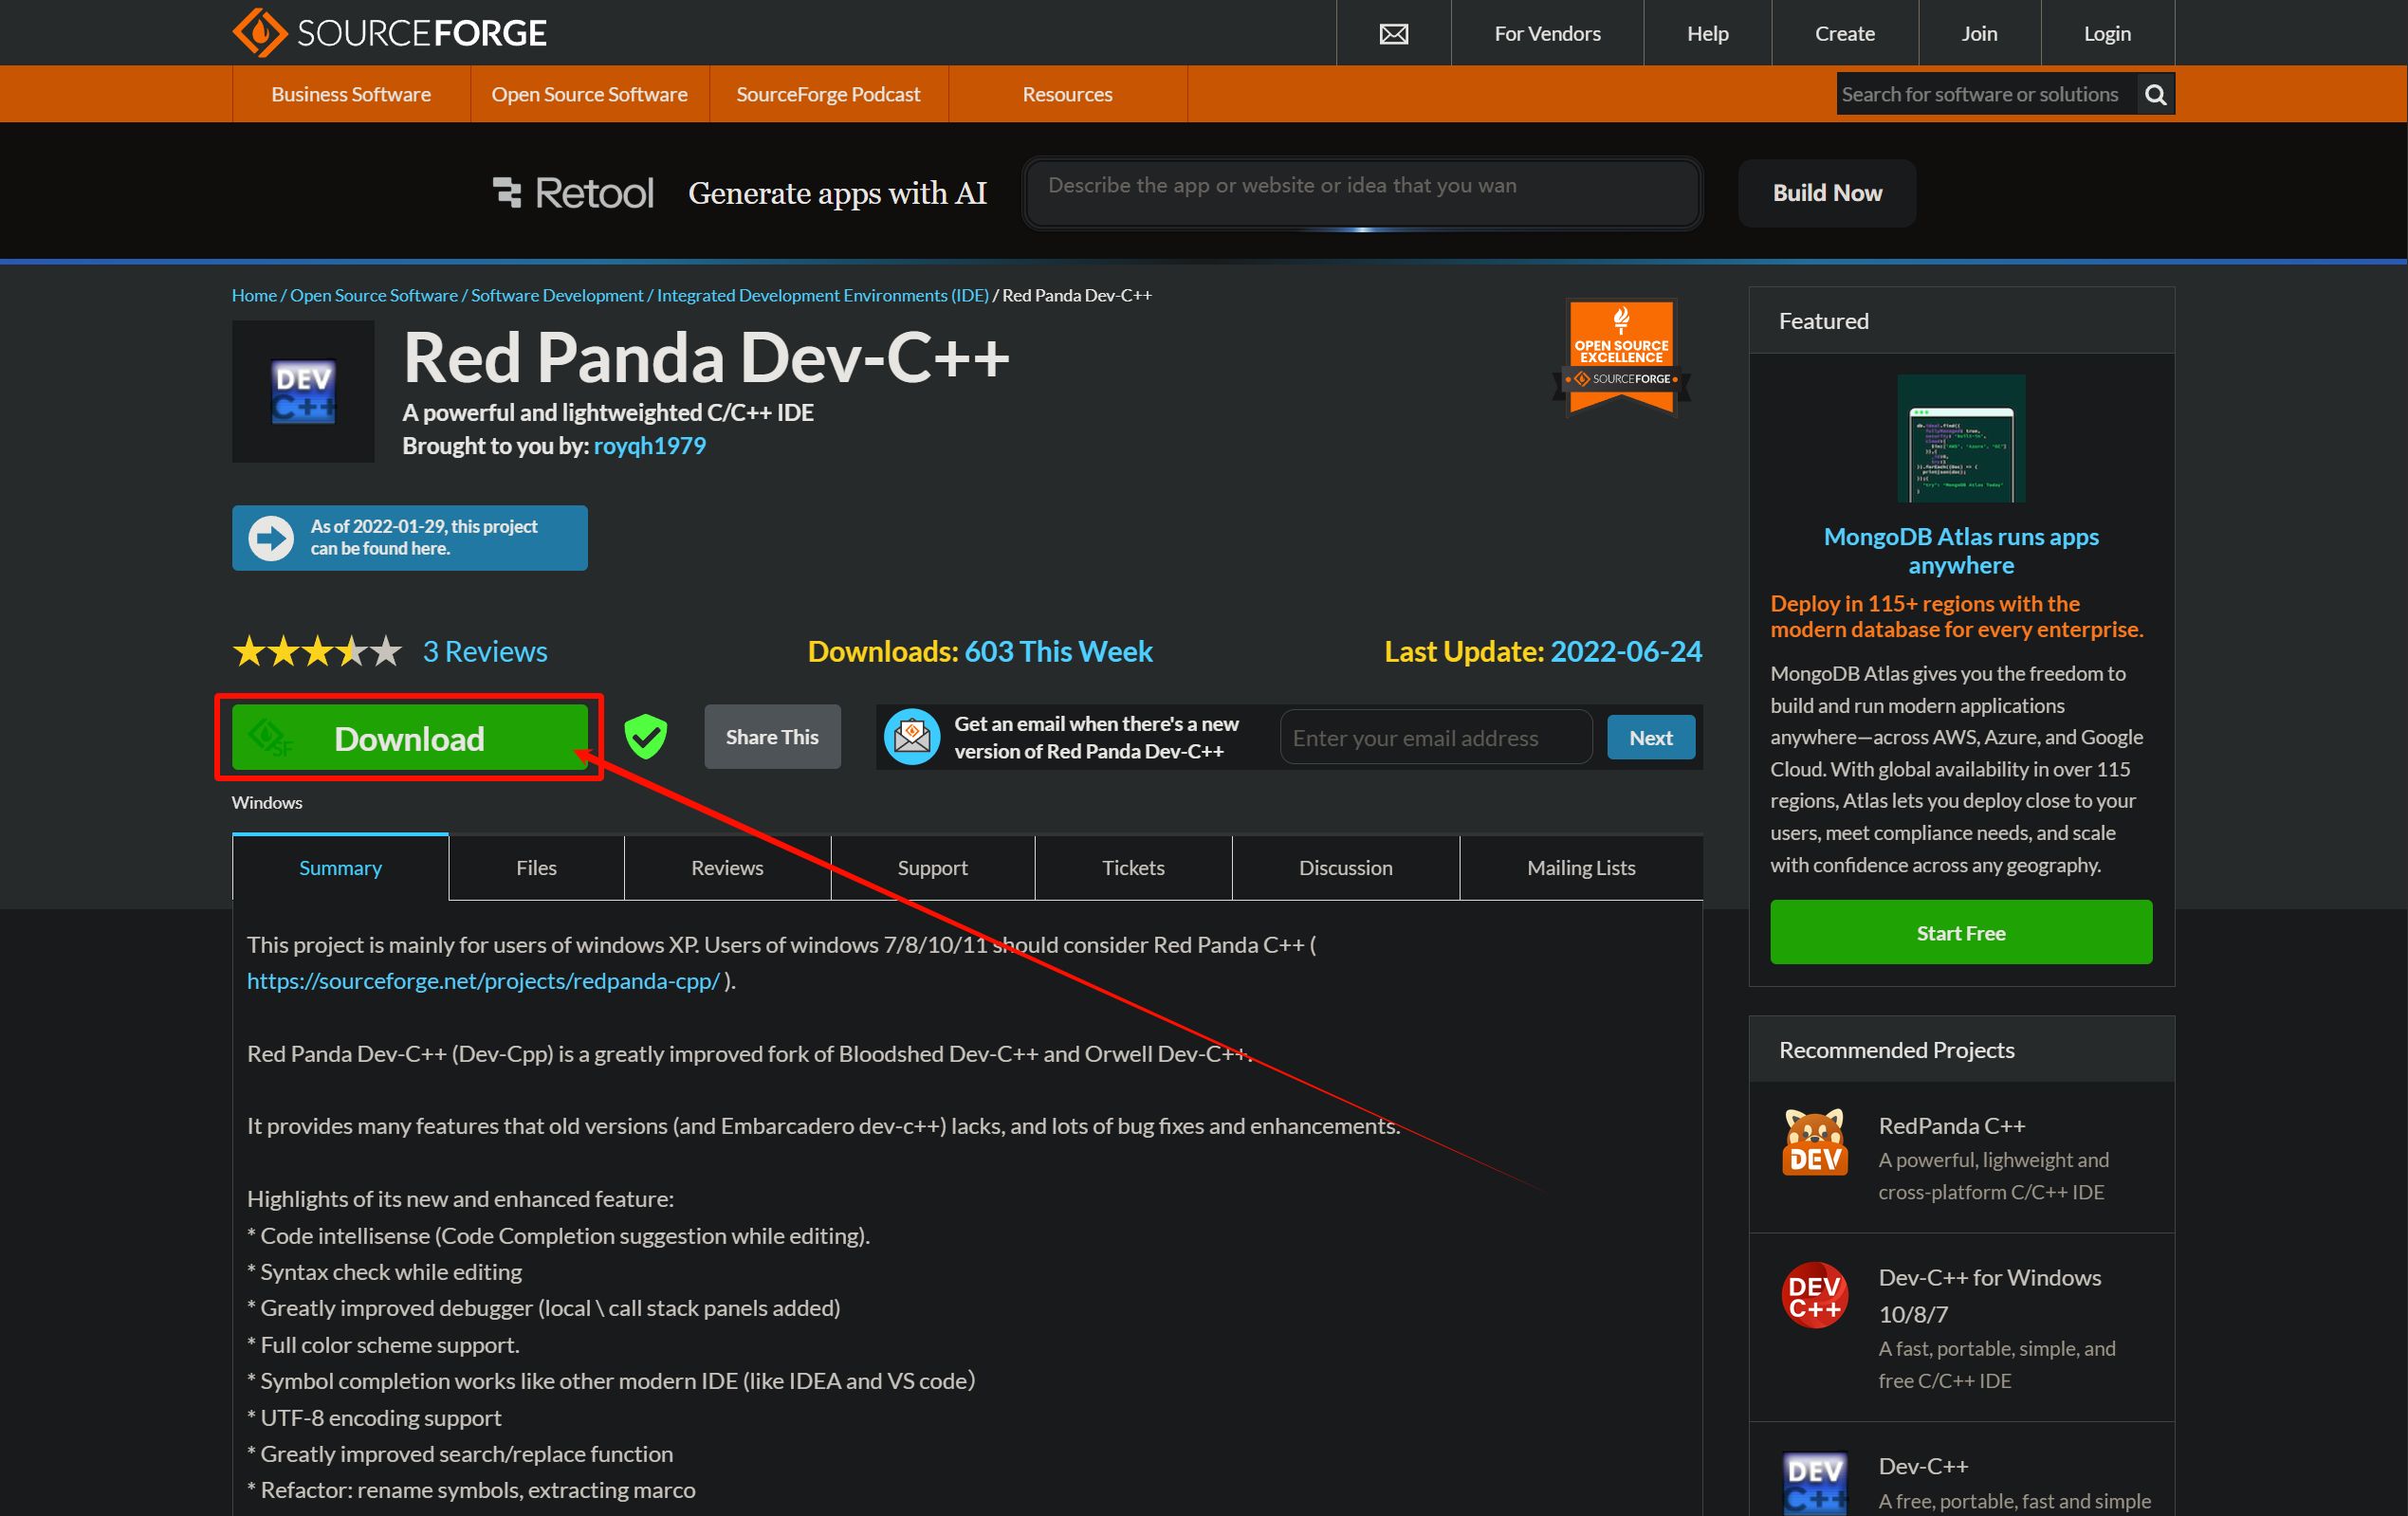Click the Windows platform label
2408x1516 pixels.
[x=267, y=803]
